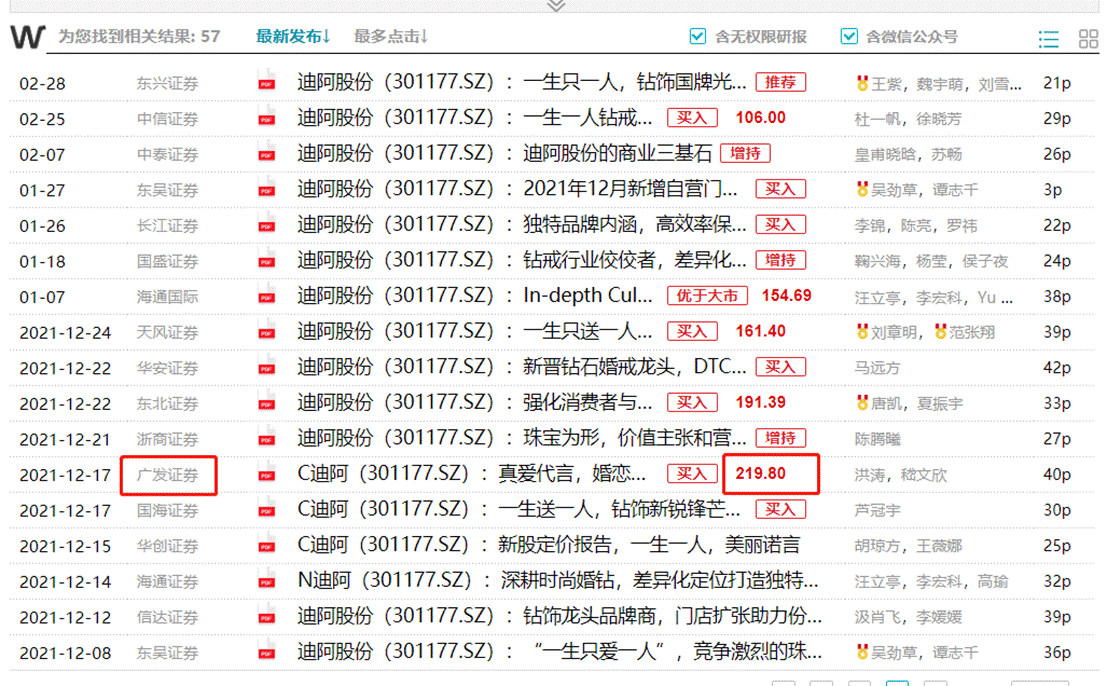Open report 钻饰龙头品牌商，门店扩张助力份...
Screen dimensions: 1107x686
click(x=672, y=616)
